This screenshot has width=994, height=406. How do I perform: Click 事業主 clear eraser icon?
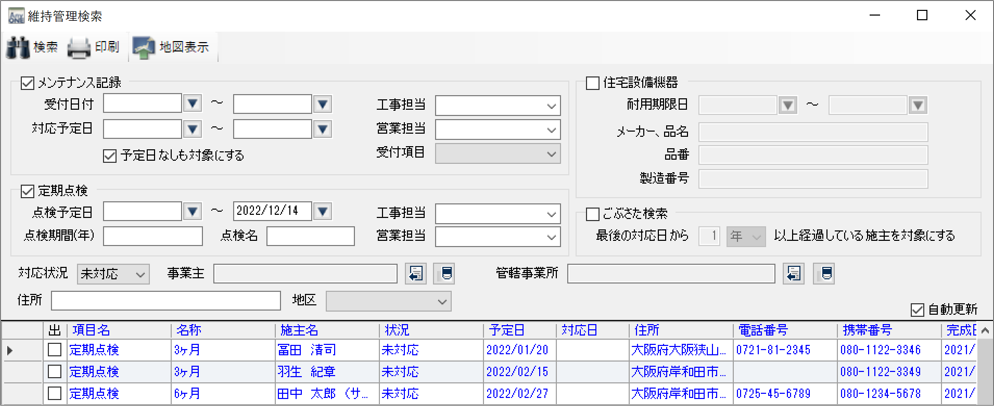tap(445, 274)
